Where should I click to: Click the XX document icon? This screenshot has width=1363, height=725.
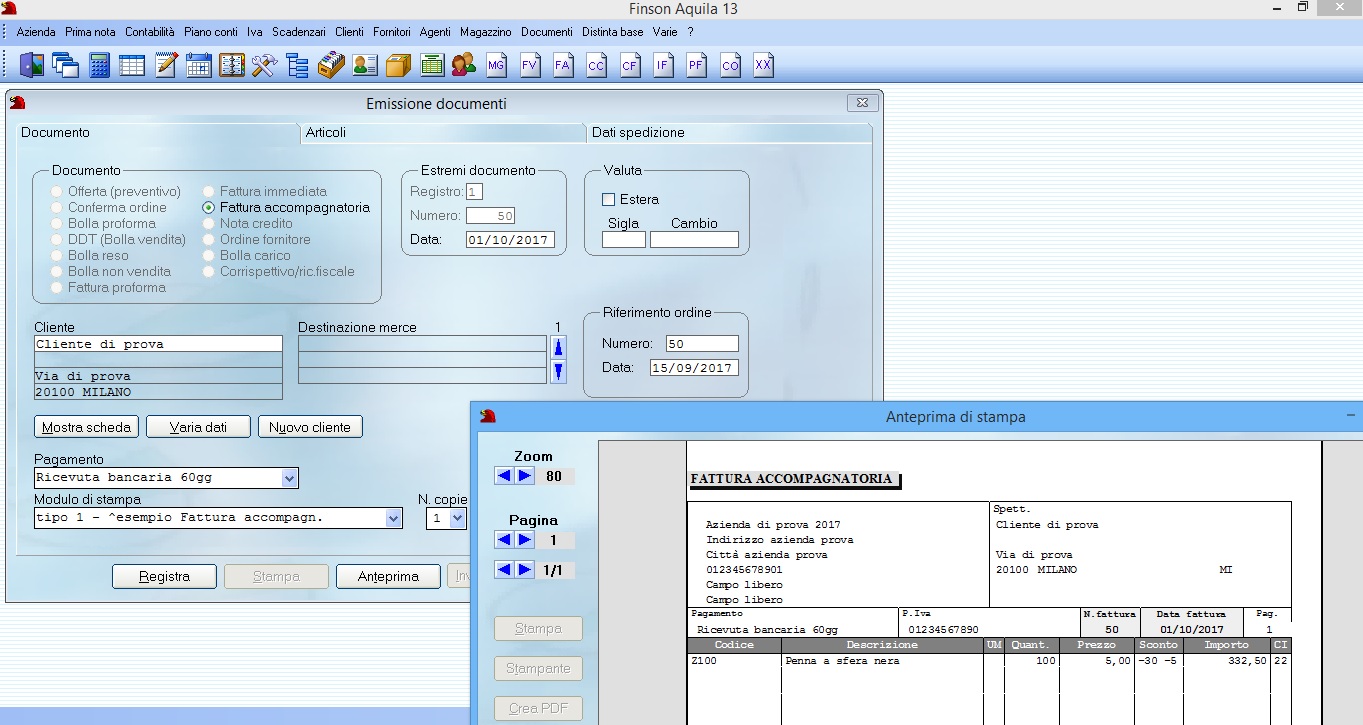763,66
